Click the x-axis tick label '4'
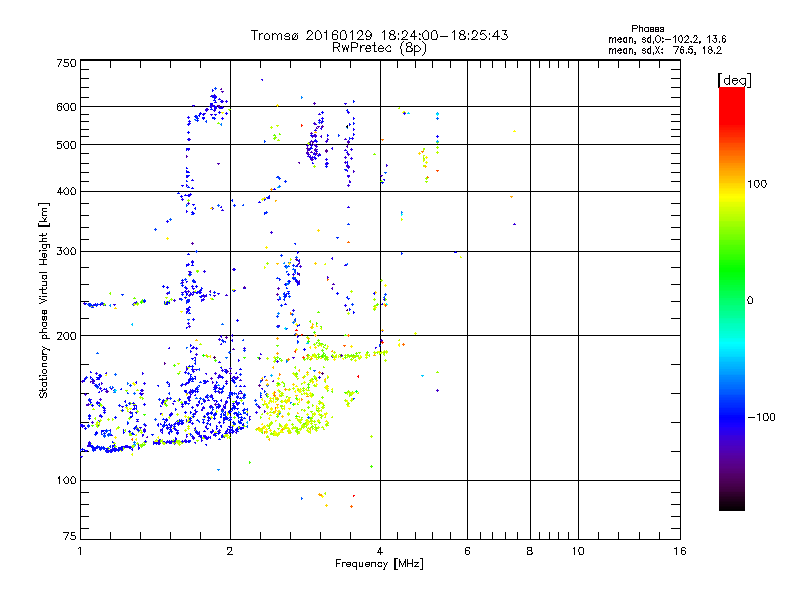 [x=380, y=551]
